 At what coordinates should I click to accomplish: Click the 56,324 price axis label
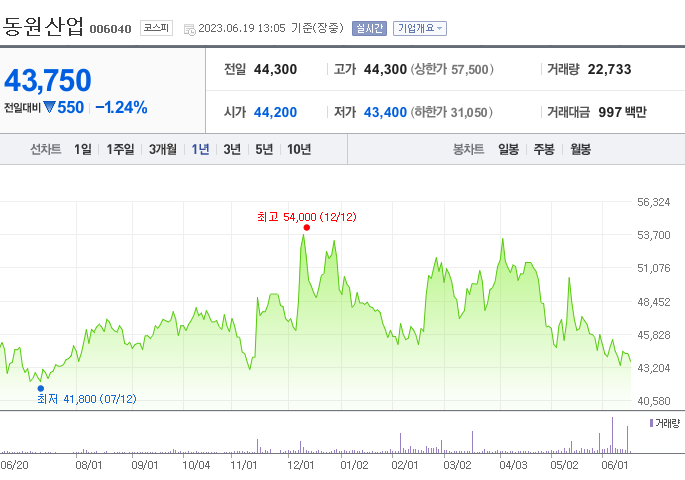point(654,202)
